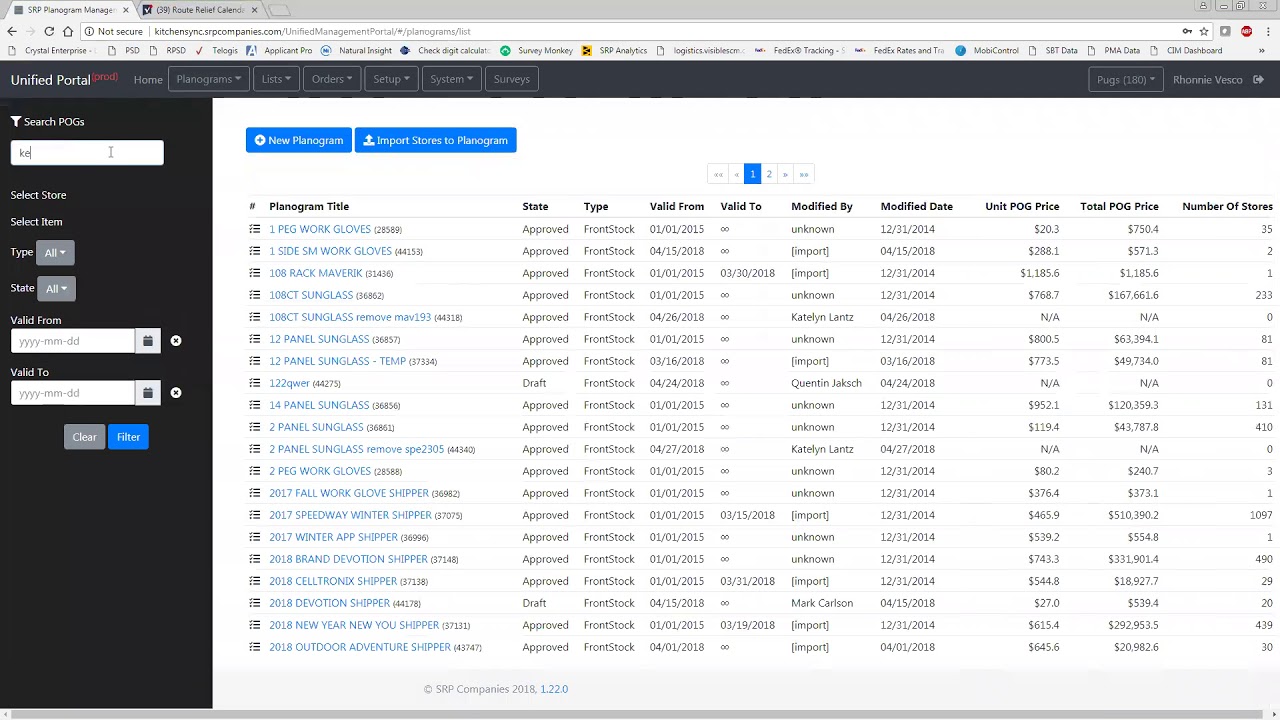
Task: Clear the Valid From date field
Action: click(176, 341)
